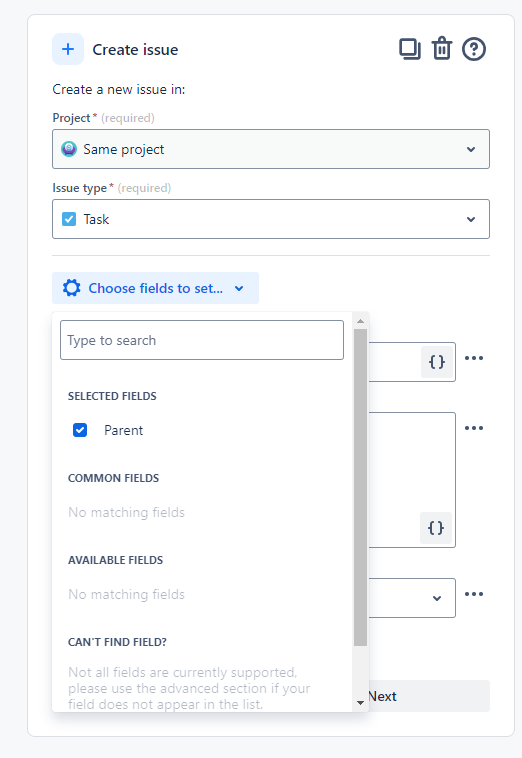This screenshot has width=522, height=758.
Task: Open the Issue type Task dropdown
Action: pyautogui.click(x=271, y=219)
